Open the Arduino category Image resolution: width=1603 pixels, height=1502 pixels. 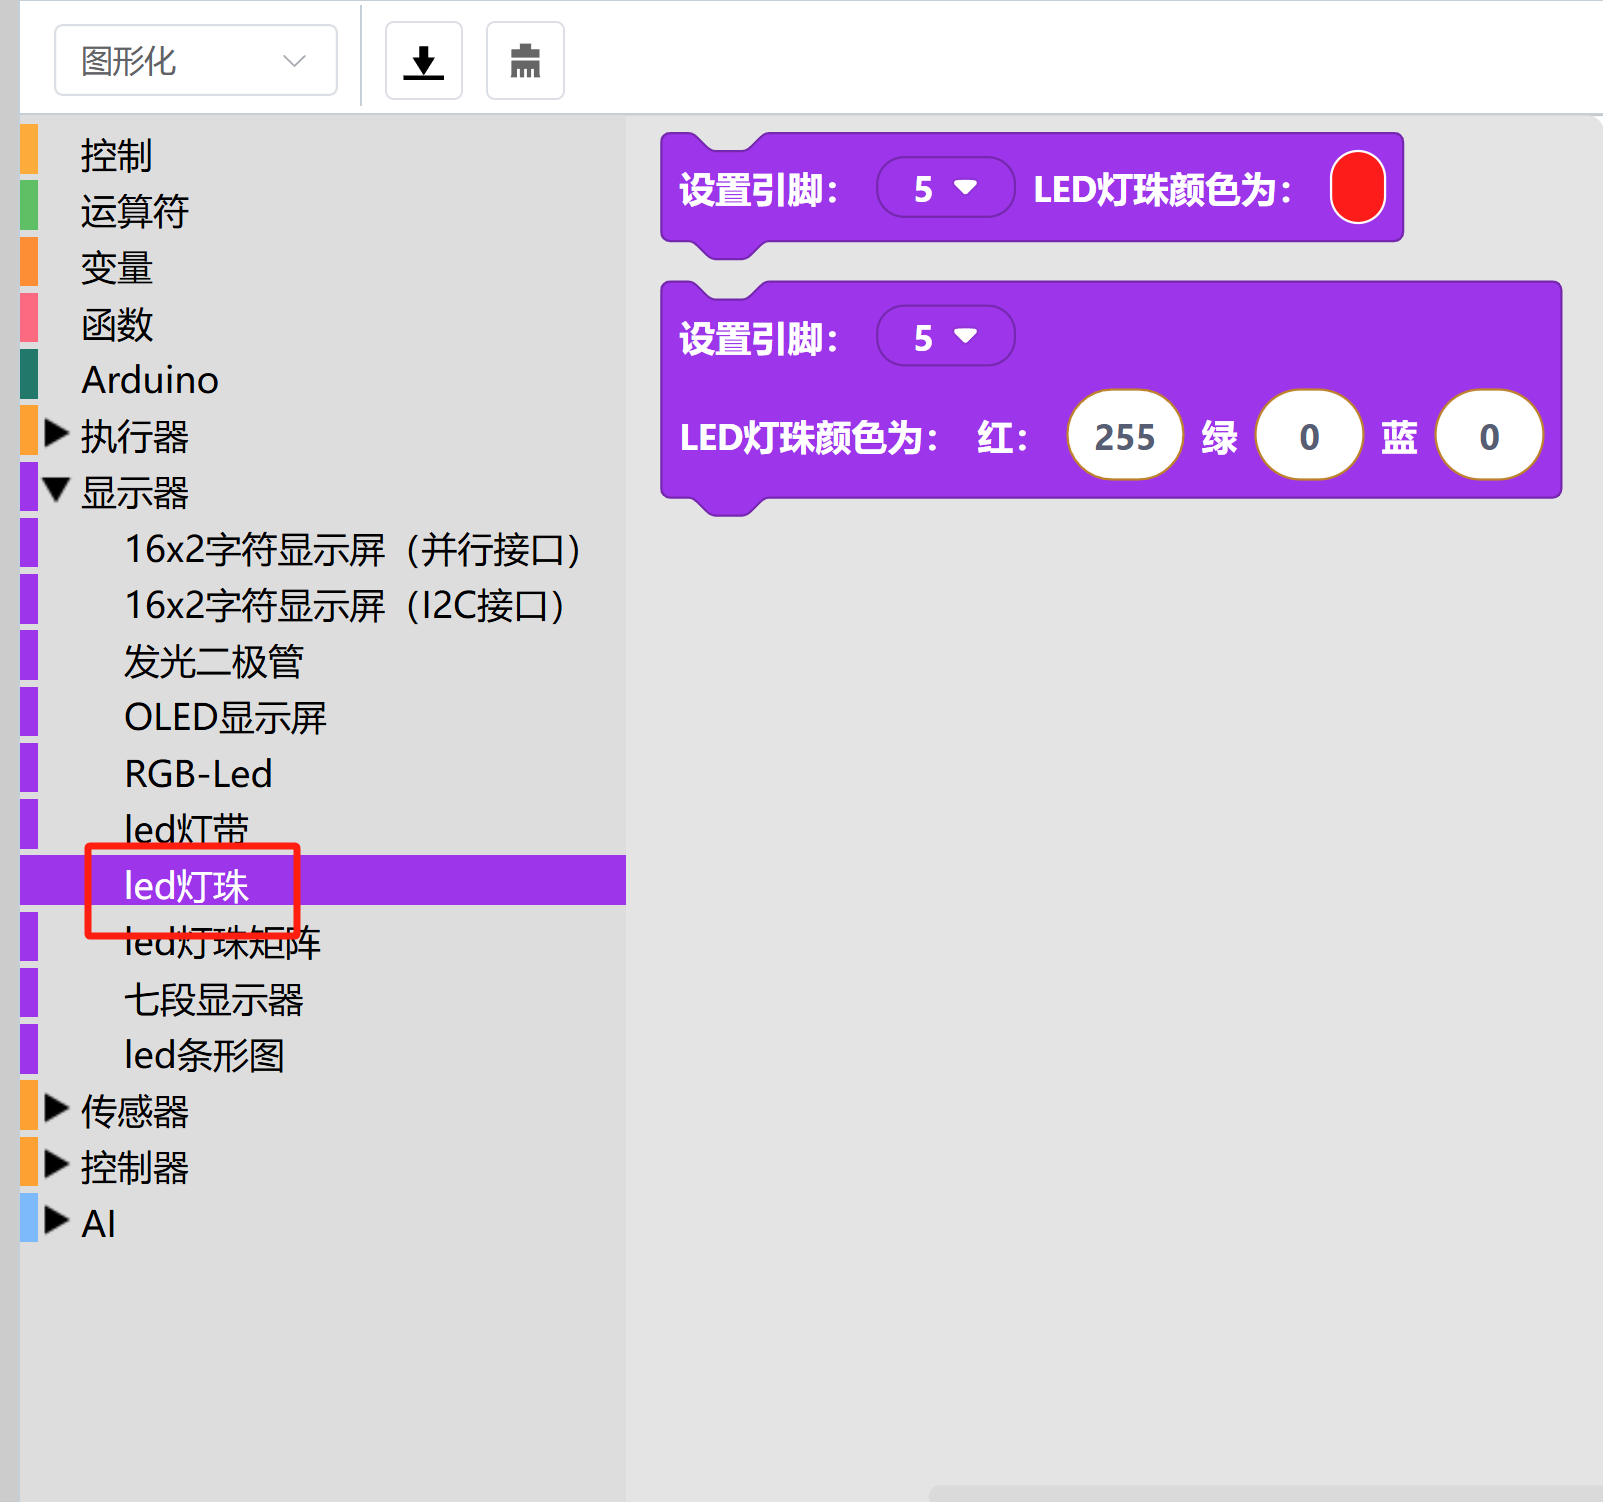pos(150,380)
